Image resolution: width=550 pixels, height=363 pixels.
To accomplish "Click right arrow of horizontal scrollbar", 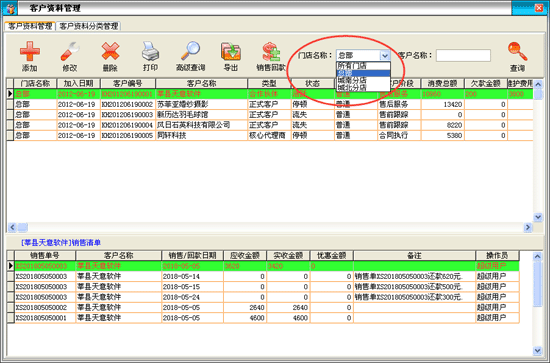I will point(528,227).
